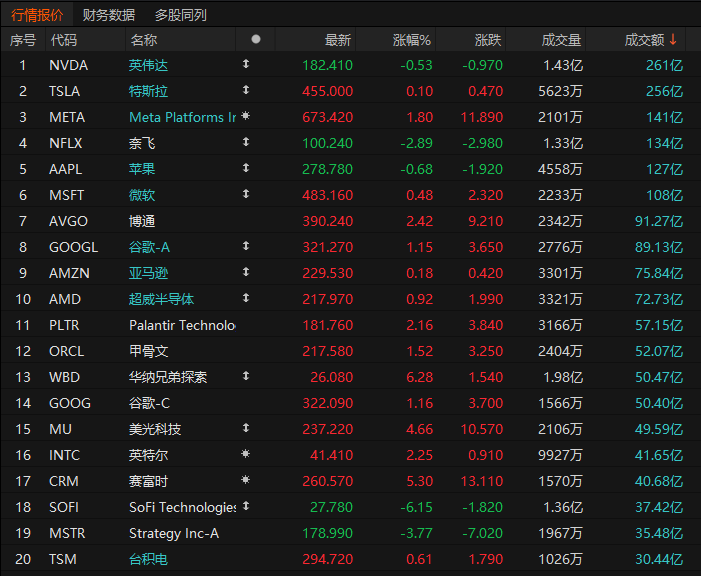Image resolution: width=701 pixels, height=576 pixels.
Task: Select the TSM ticker code
Action: 63,559
